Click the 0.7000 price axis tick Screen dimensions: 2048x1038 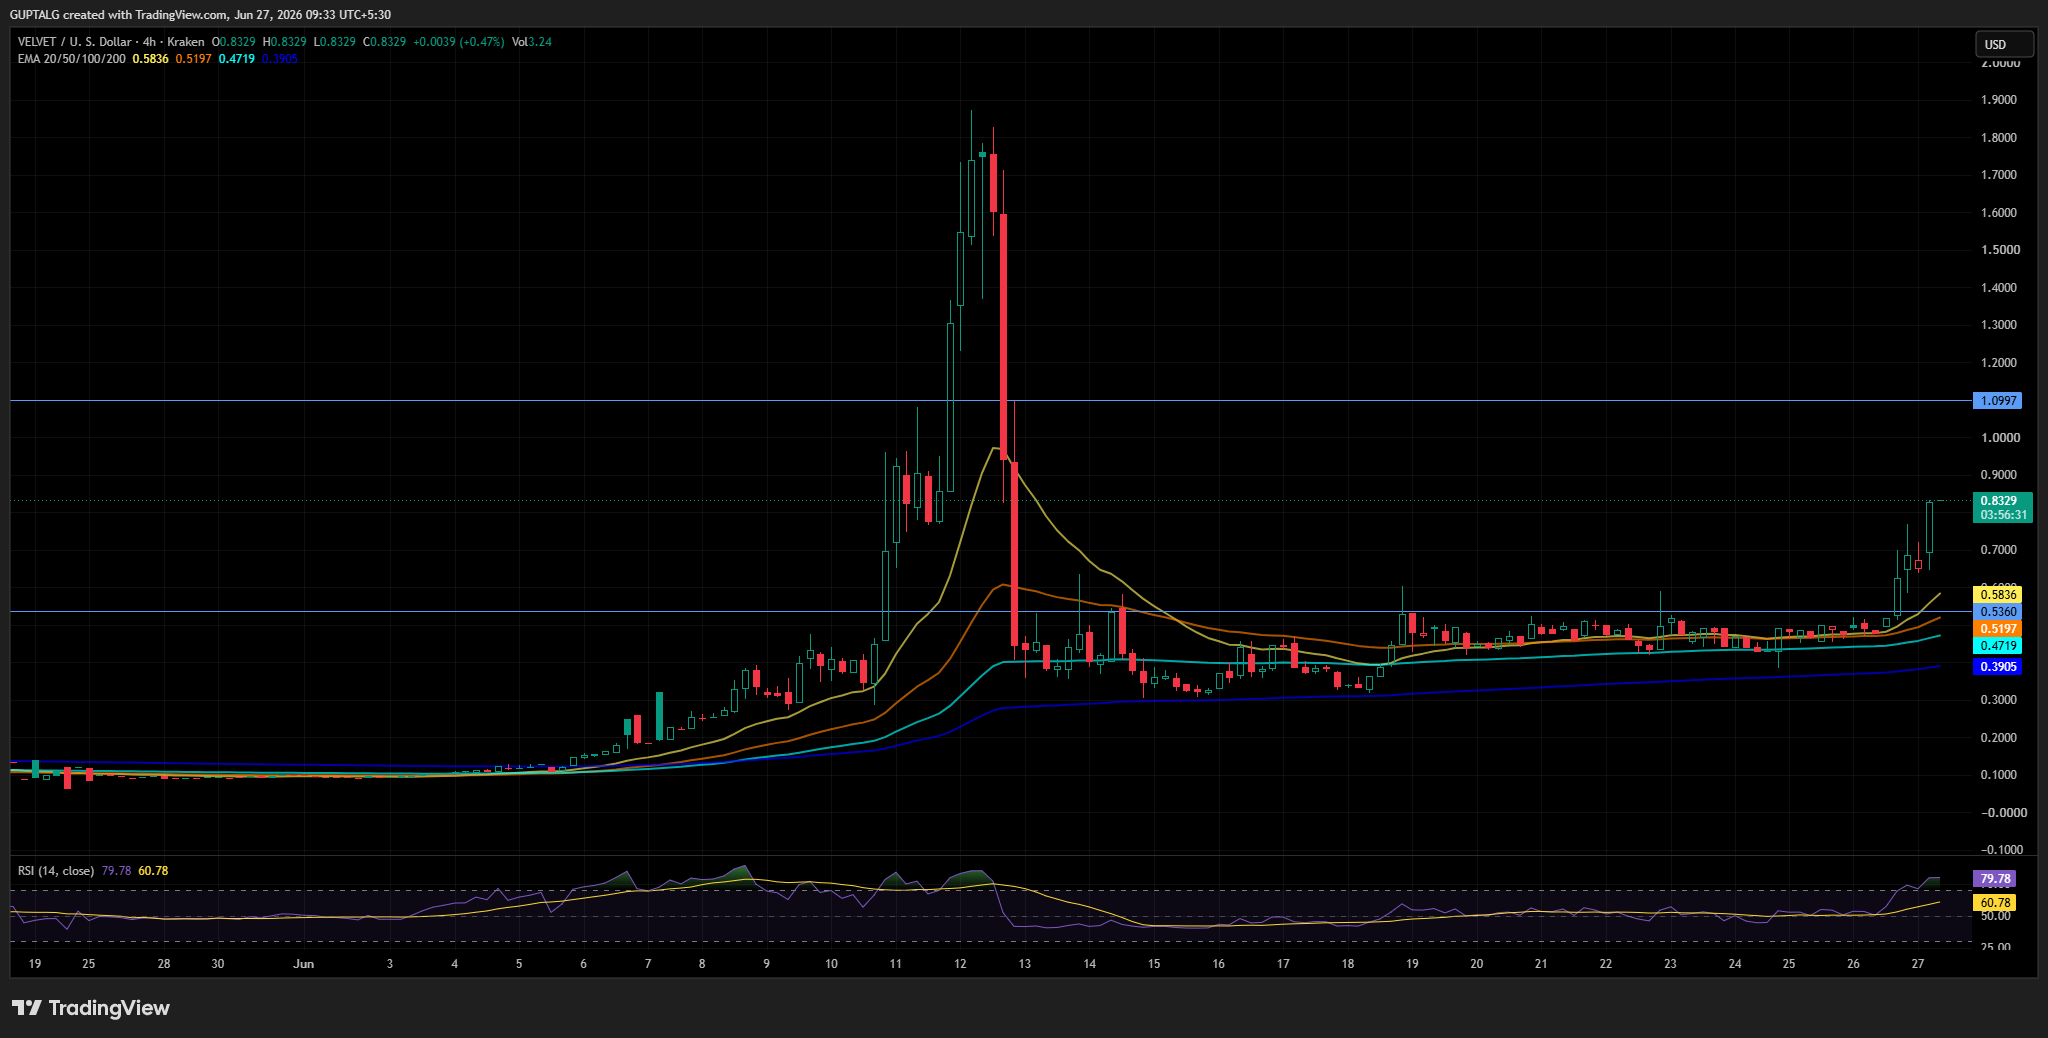[1999, 550]
